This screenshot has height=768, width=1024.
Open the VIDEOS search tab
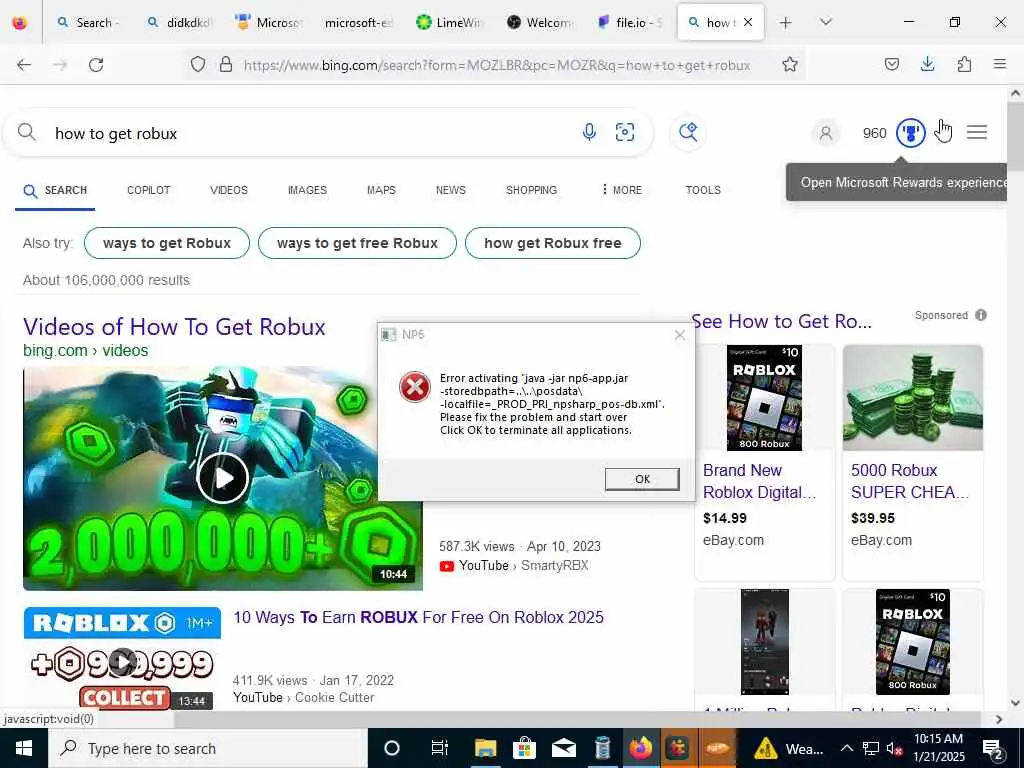pyautogui.click(x=229, y=190)
